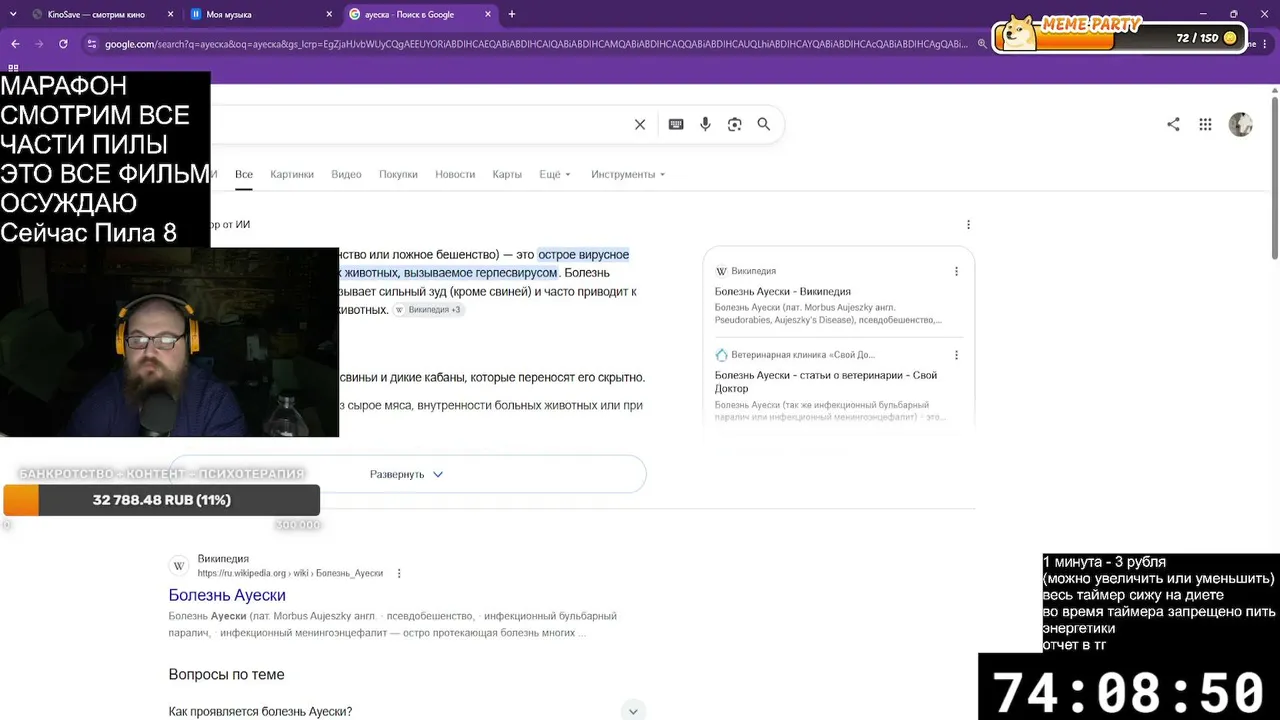Click the 'Вопросы по теме' heading
This screenshot has height=720, width=1280.
(x=227, y=675)
